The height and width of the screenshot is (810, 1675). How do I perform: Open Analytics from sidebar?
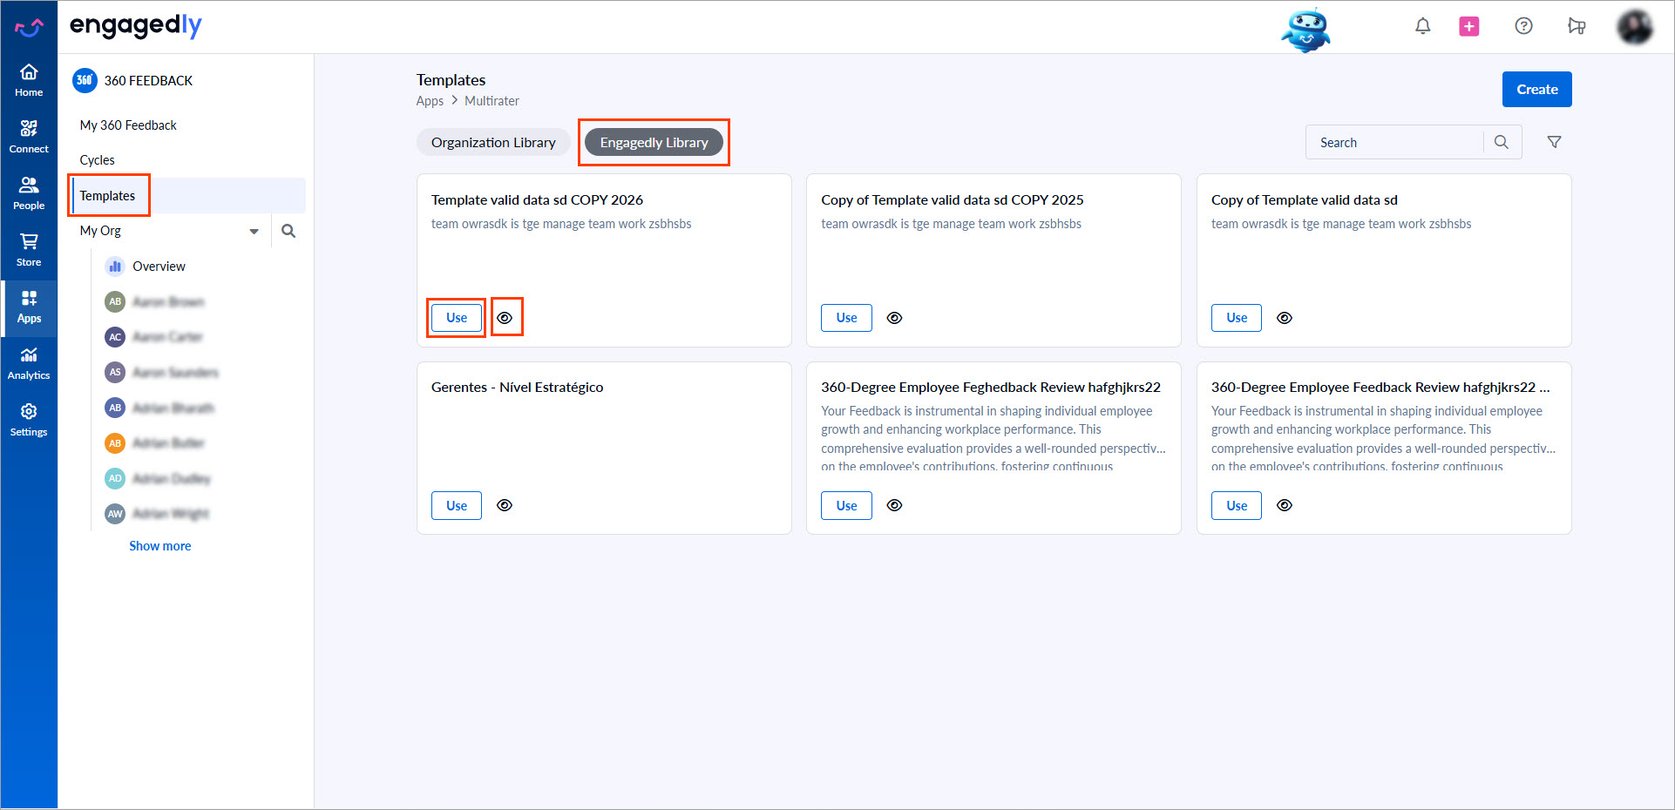coord(29,363)
